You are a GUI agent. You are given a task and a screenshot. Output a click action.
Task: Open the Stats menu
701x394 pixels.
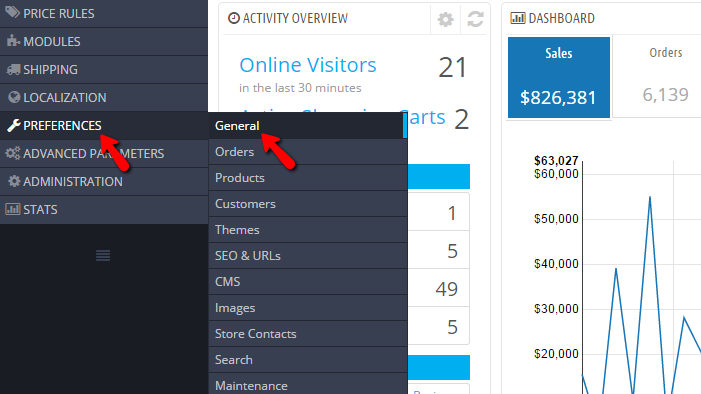point(104,209)
